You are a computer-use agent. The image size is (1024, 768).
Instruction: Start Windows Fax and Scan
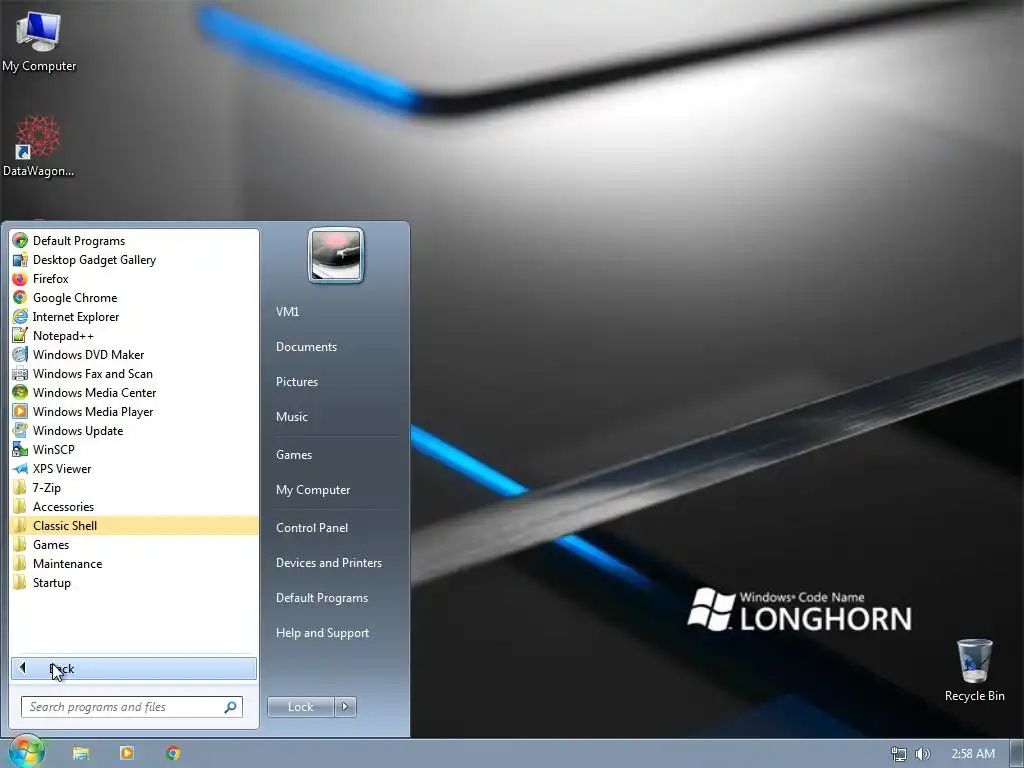(134, 374)
